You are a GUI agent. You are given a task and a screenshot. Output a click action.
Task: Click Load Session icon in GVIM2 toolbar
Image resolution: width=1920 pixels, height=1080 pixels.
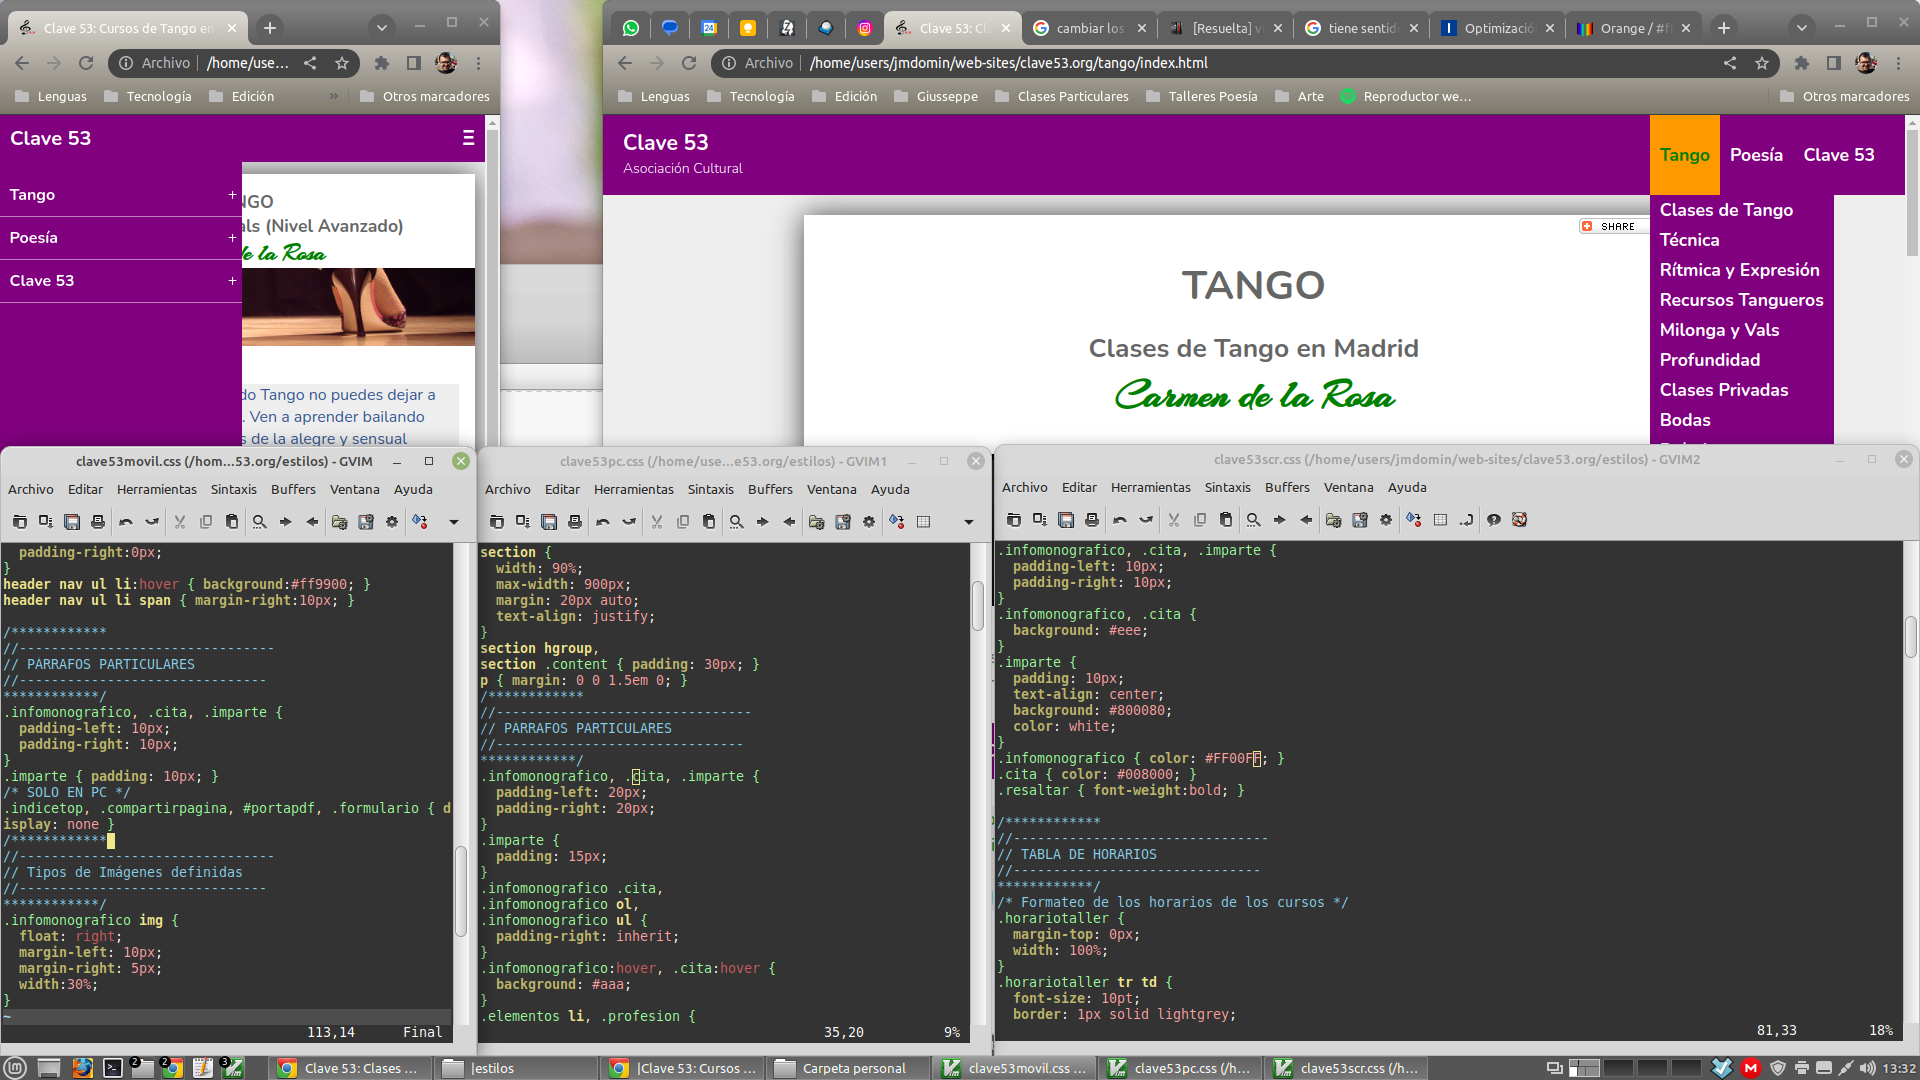click(1333, 520)
